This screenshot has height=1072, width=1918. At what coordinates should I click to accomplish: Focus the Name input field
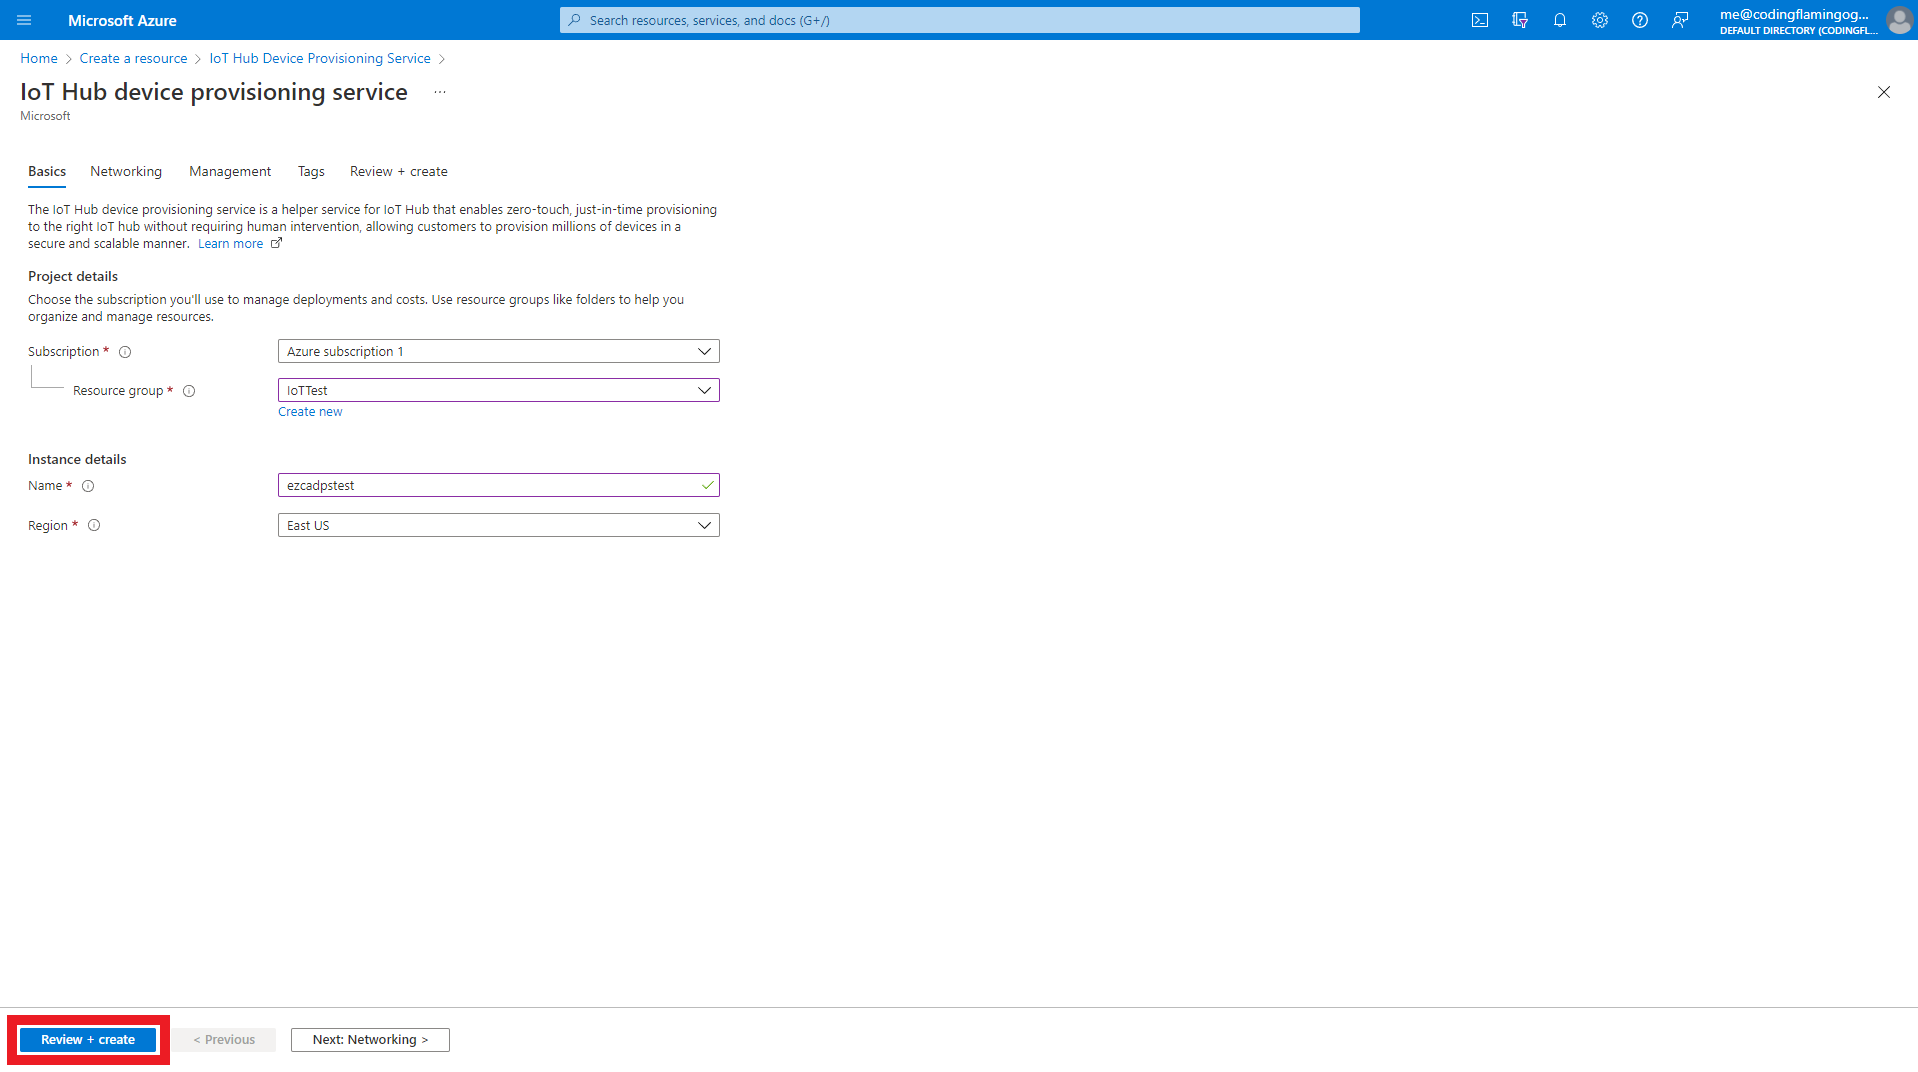click(499, 485)
